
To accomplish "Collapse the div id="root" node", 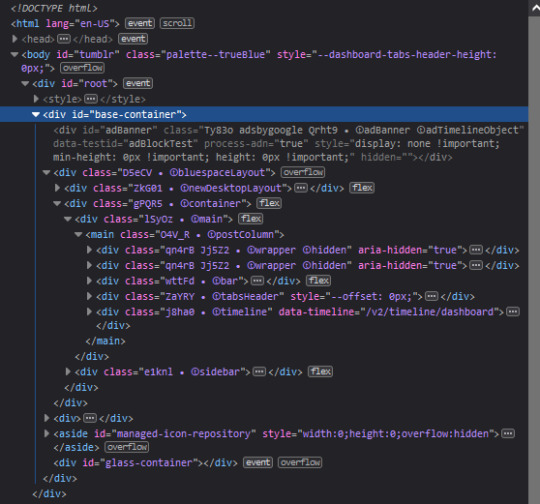I will click(25, 83).
